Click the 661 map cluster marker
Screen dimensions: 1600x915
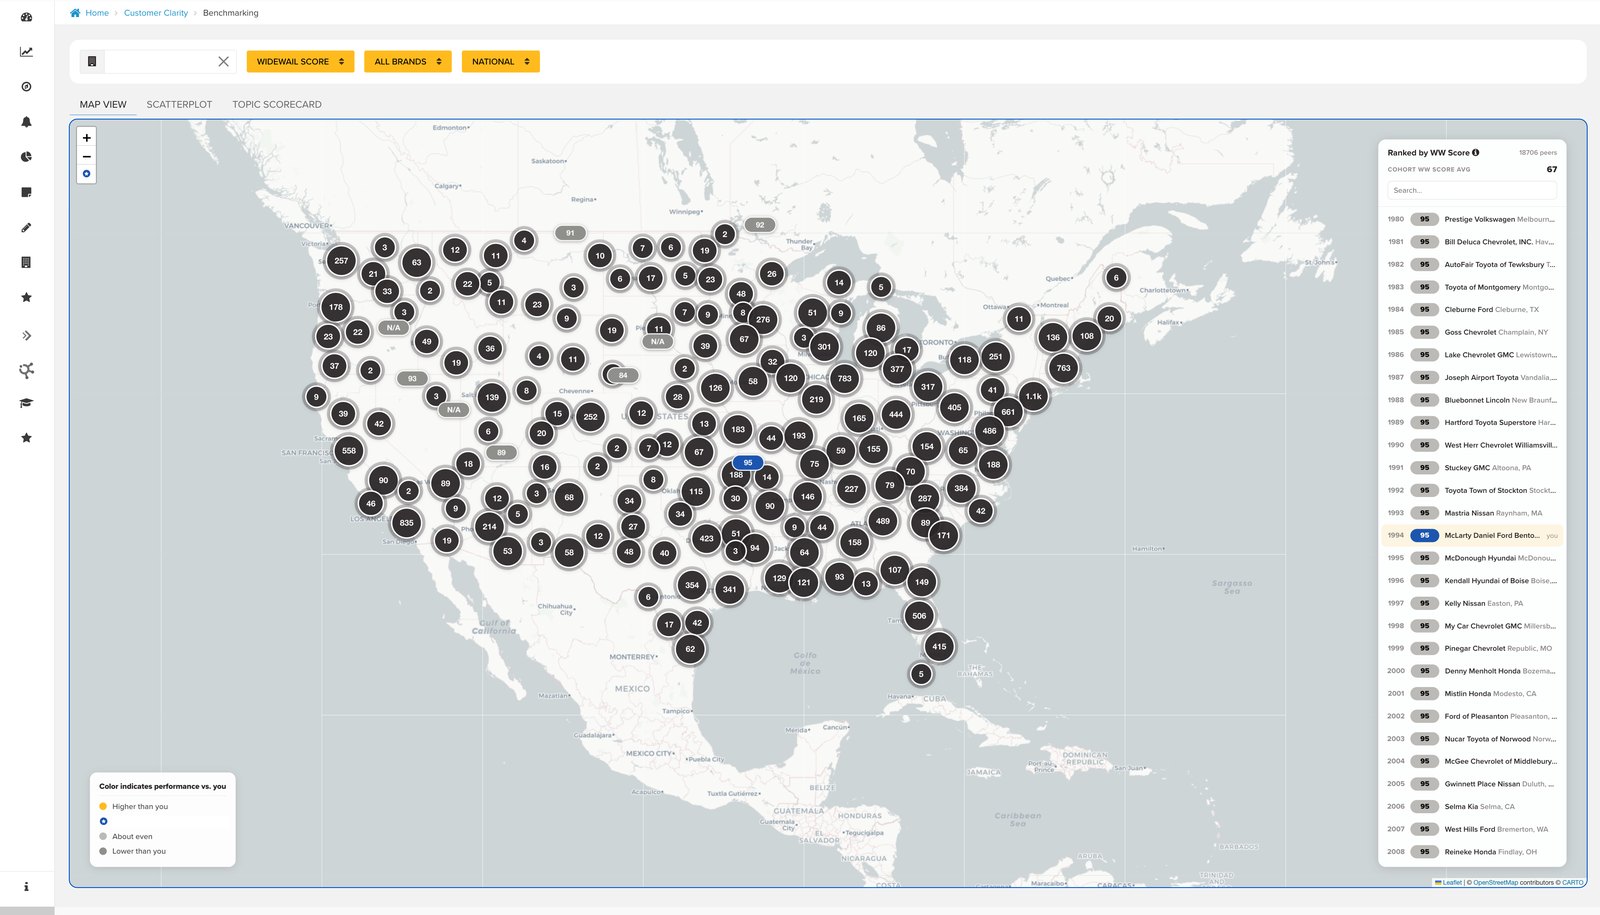[1008, 411]
